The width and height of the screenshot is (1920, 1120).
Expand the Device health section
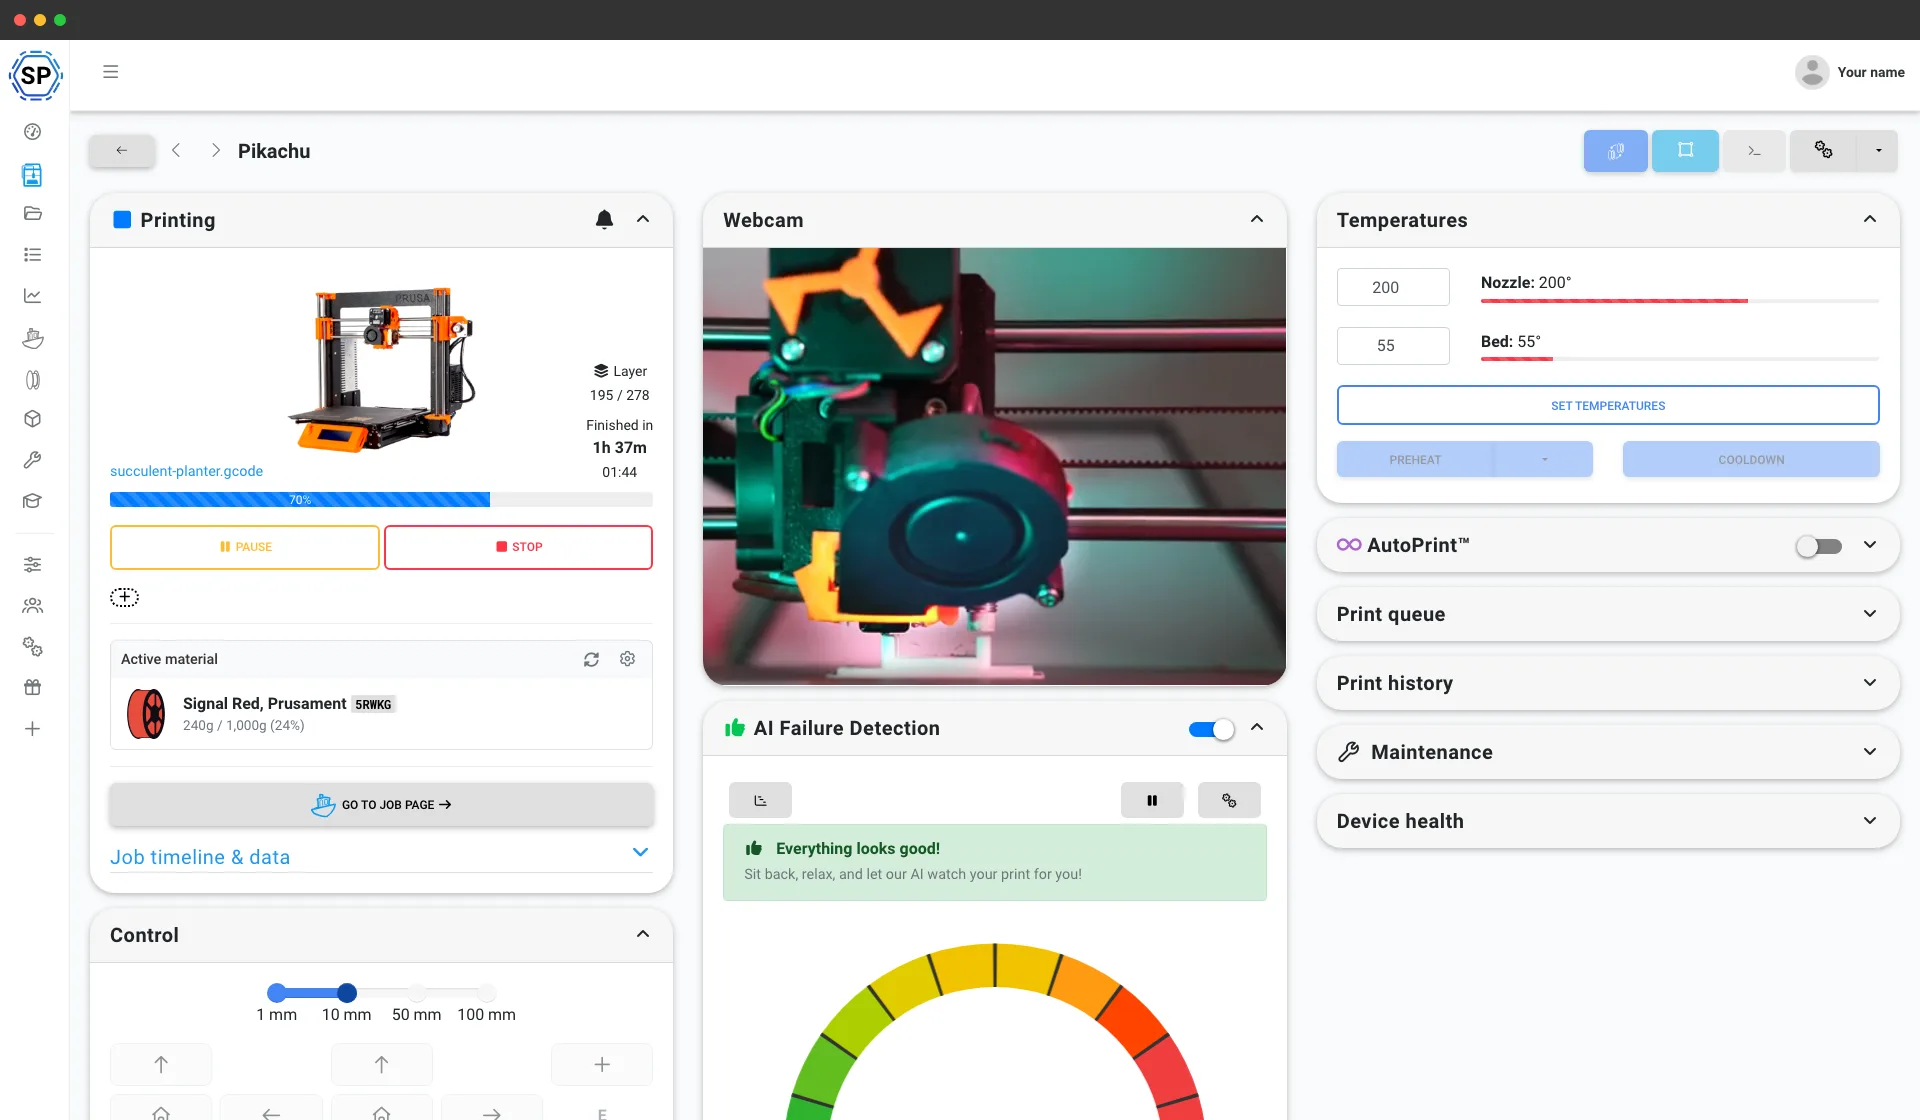(1870, 821)
